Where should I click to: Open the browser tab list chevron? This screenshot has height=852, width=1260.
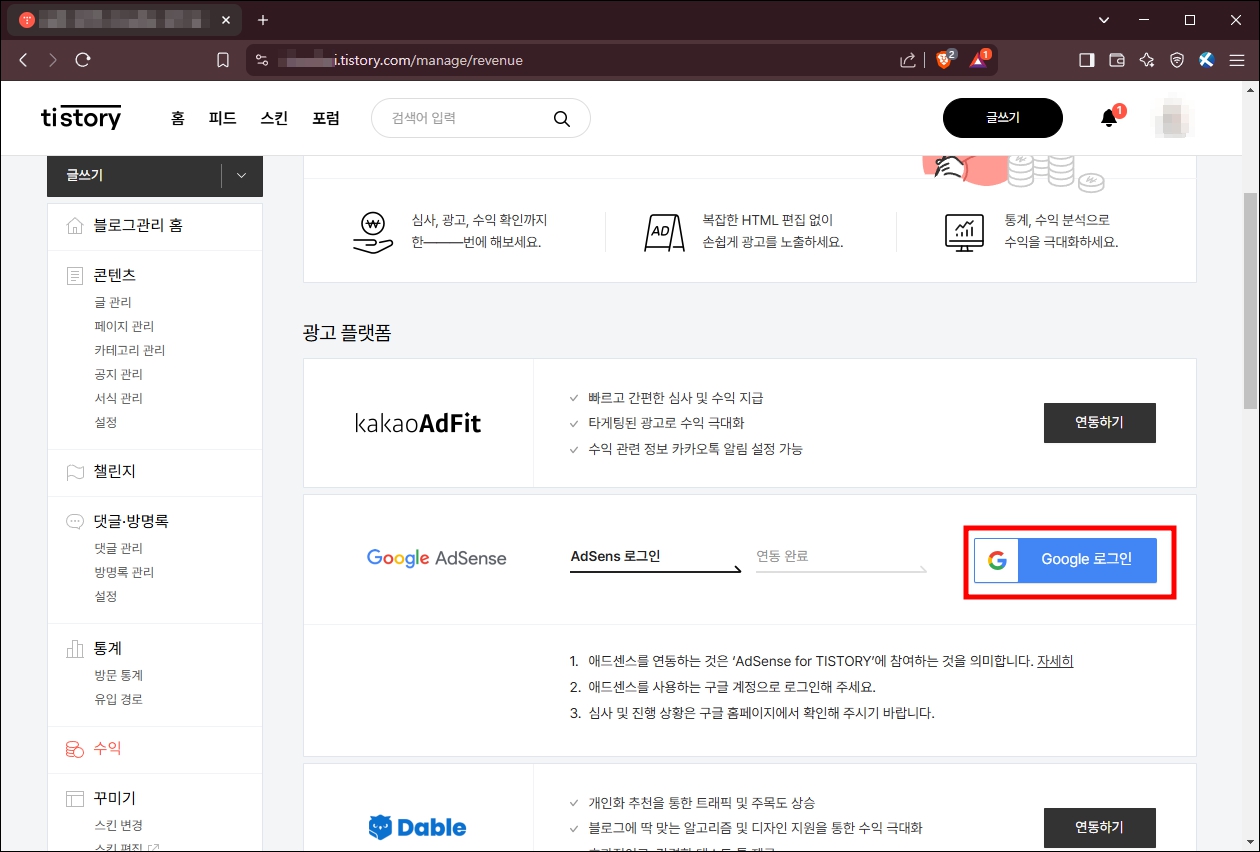1104,19
